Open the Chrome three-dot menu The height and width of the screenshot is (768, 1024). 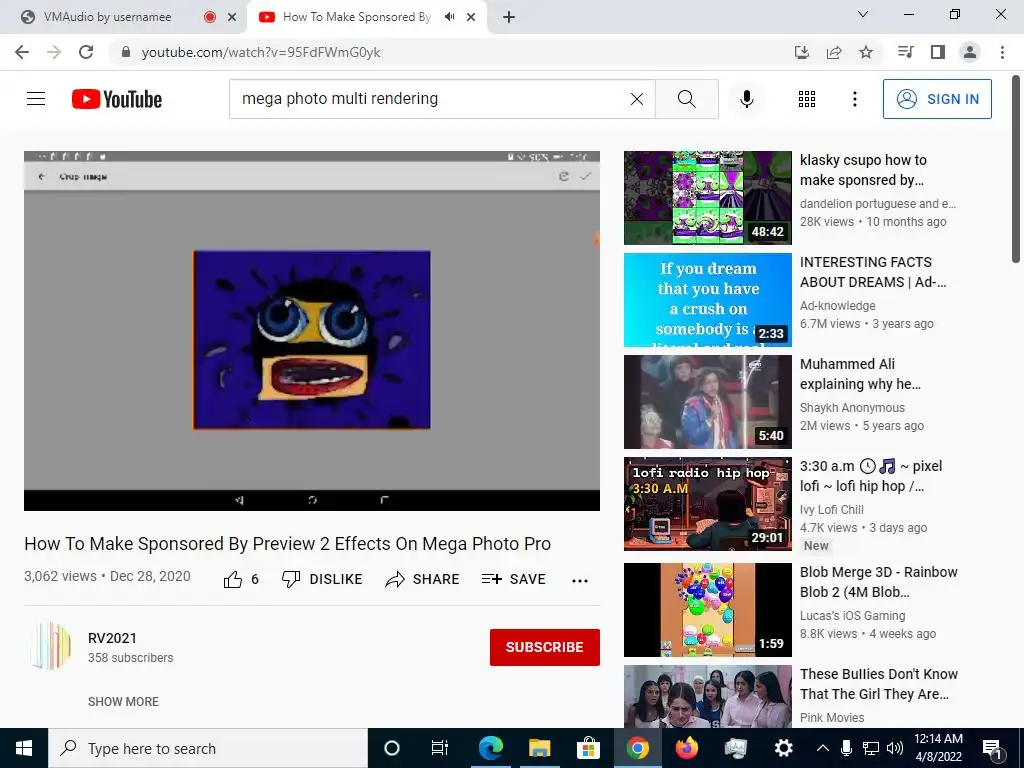coord(1002,52)
